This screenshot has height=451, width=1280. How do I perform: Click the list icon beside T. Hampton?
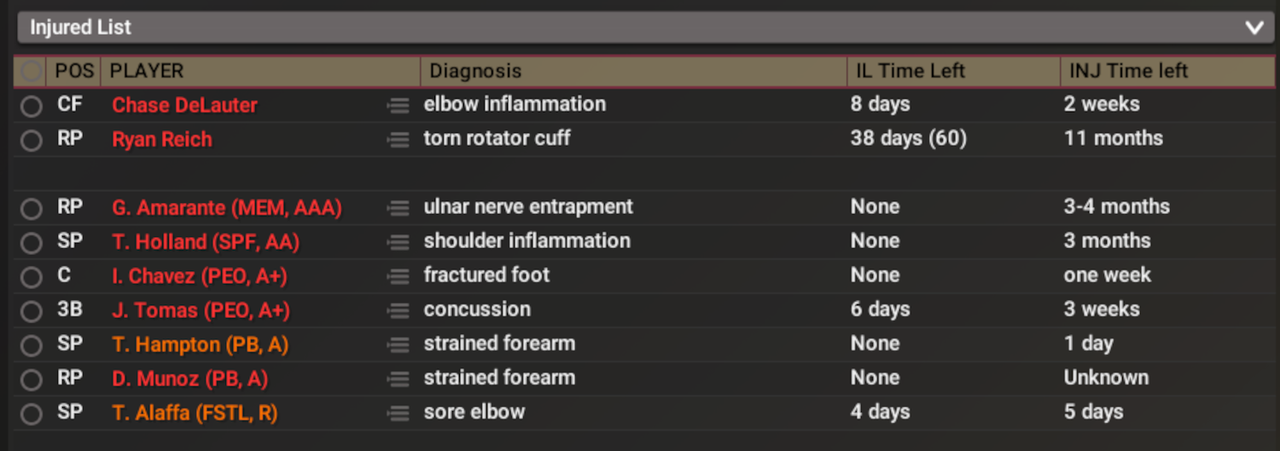click(x=398, y=345)
